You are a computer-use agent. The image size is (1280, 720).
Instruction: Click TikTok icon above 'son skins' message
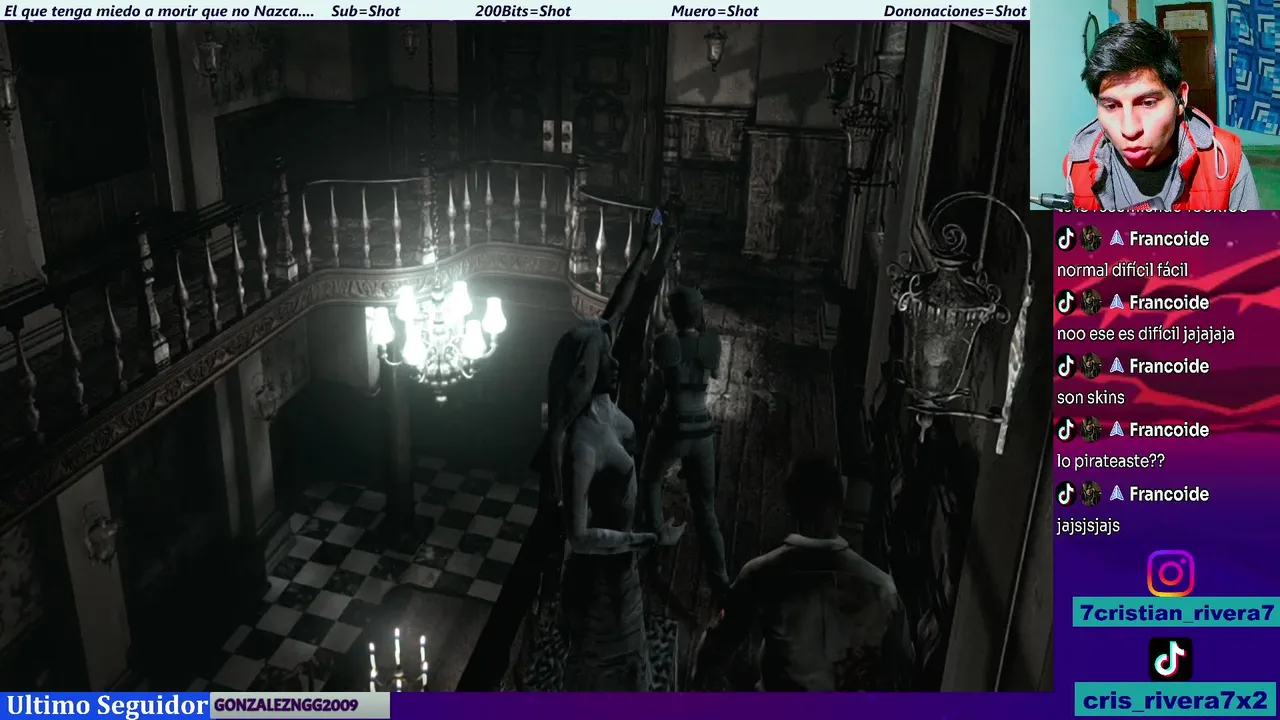(x=1066, y=366)
